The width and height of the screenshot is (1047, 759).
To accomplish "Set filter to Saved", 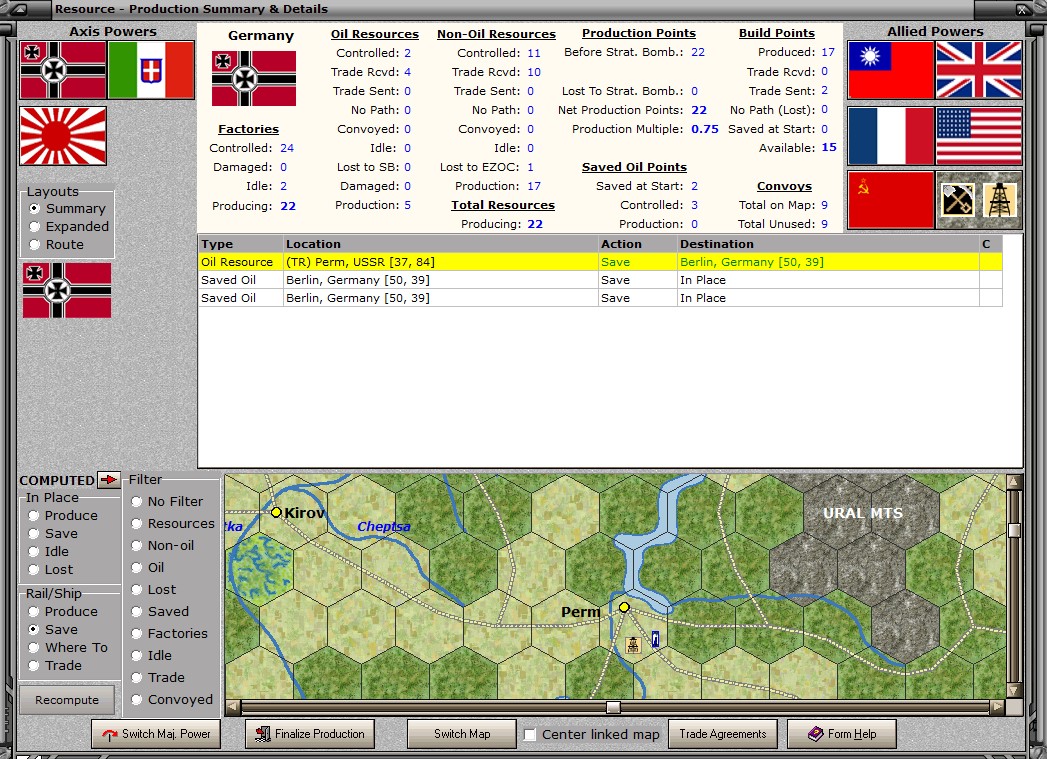I will coord(160,611).
